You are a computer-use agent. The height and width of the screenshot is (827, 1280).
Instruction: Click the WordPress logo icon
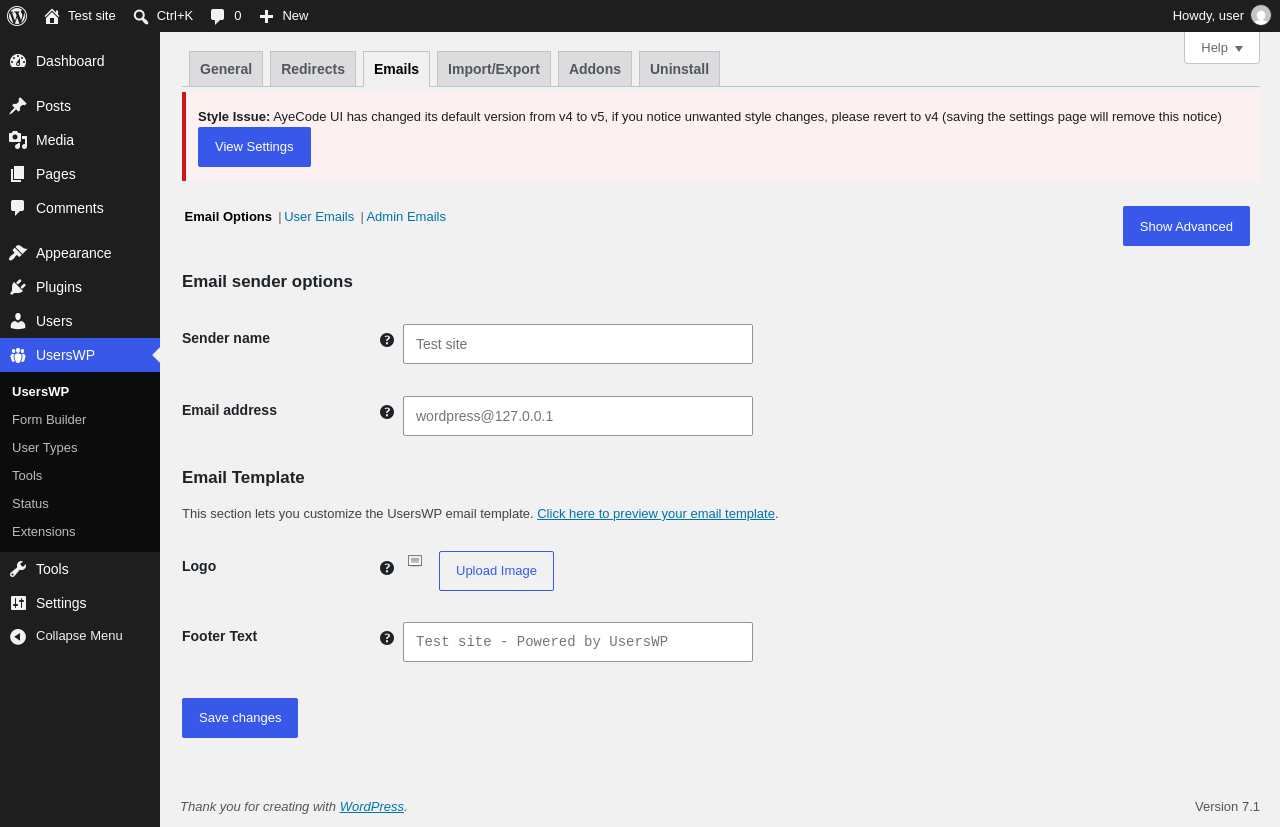(17, 16)
